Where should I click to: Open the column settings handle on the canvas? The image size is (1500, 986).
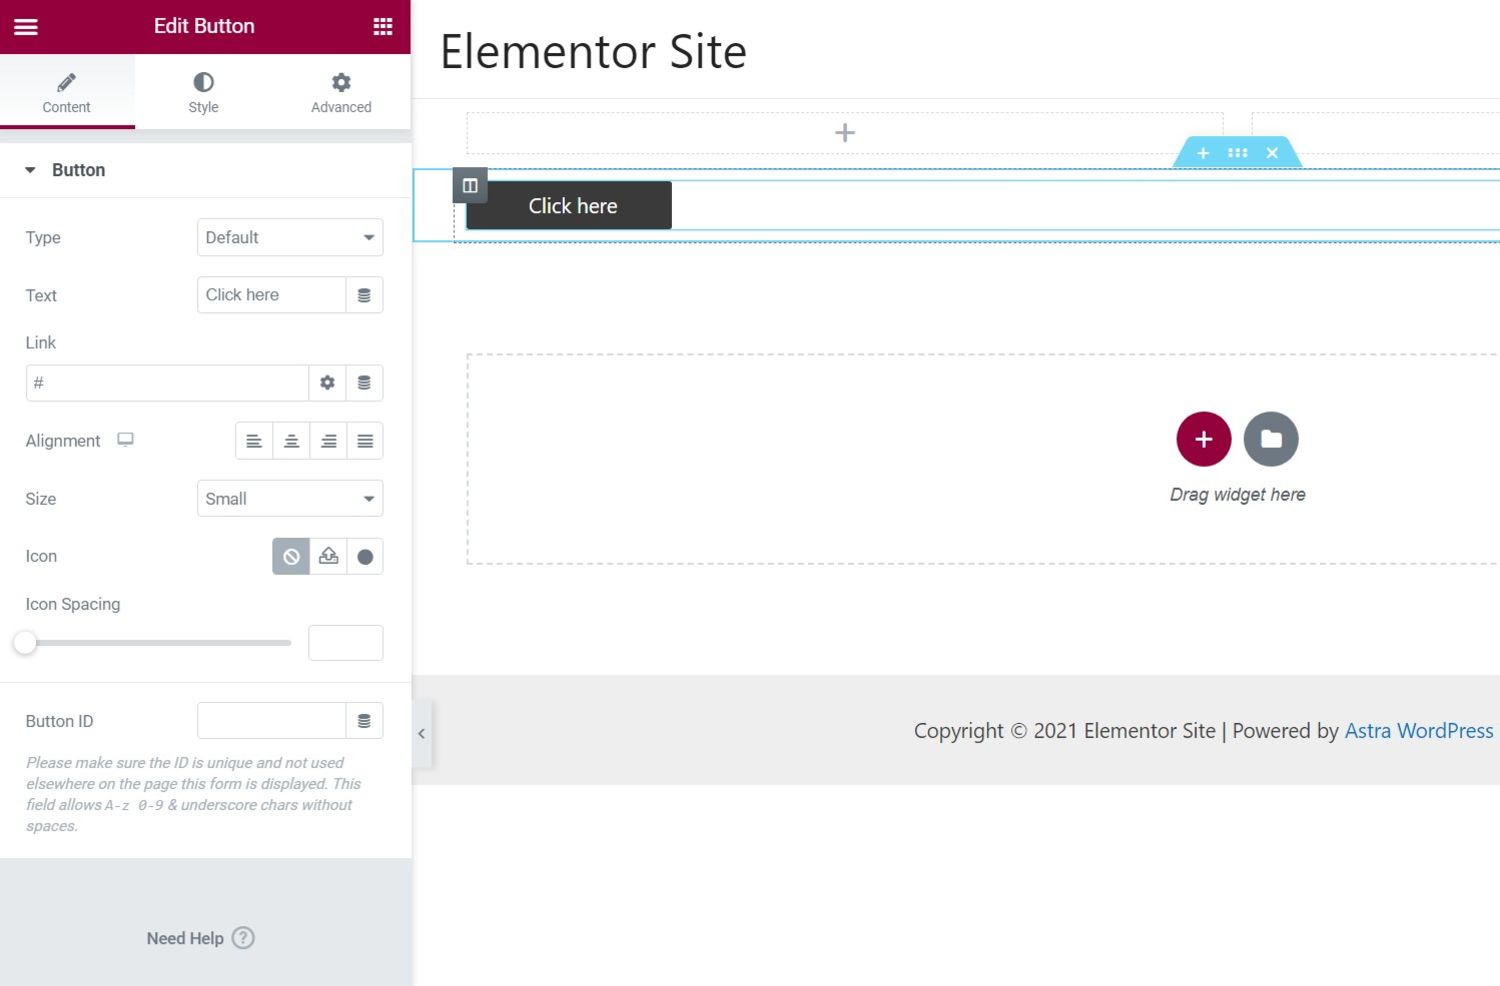pos(469,185)
